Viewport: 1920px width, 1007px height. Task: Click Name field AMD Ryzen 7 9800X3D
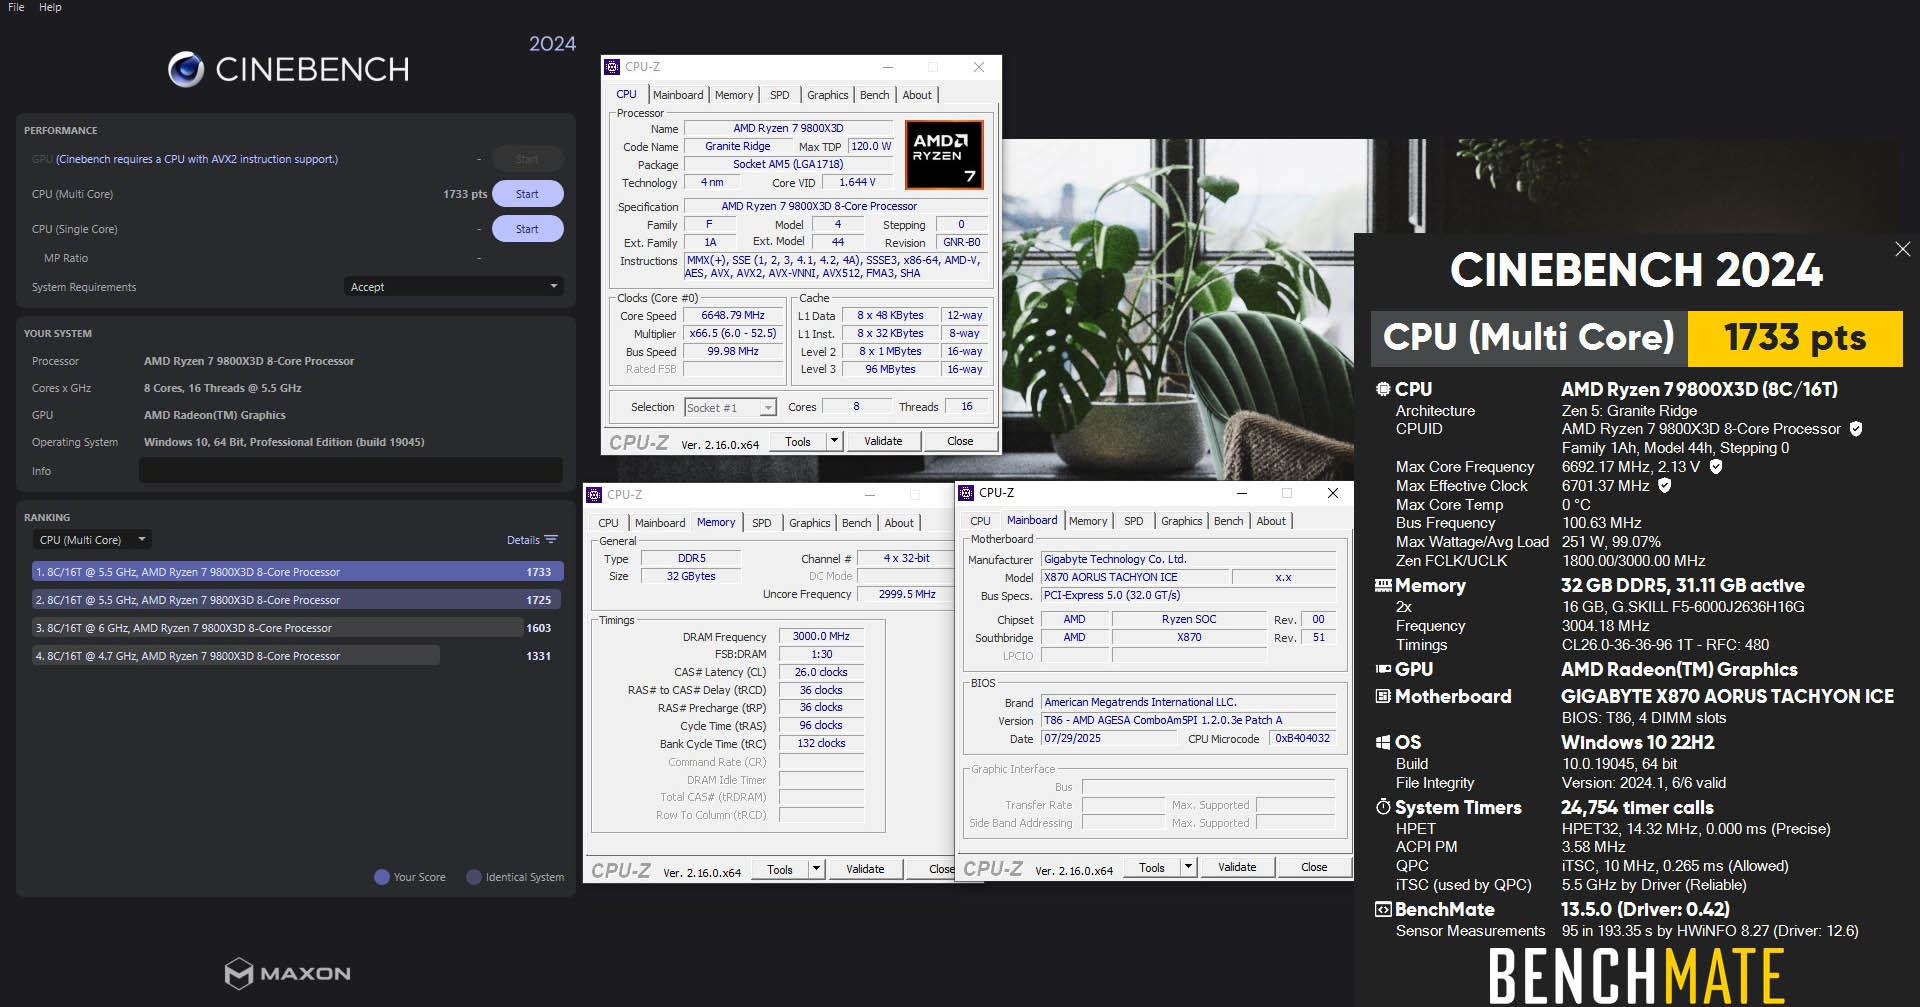788,128
